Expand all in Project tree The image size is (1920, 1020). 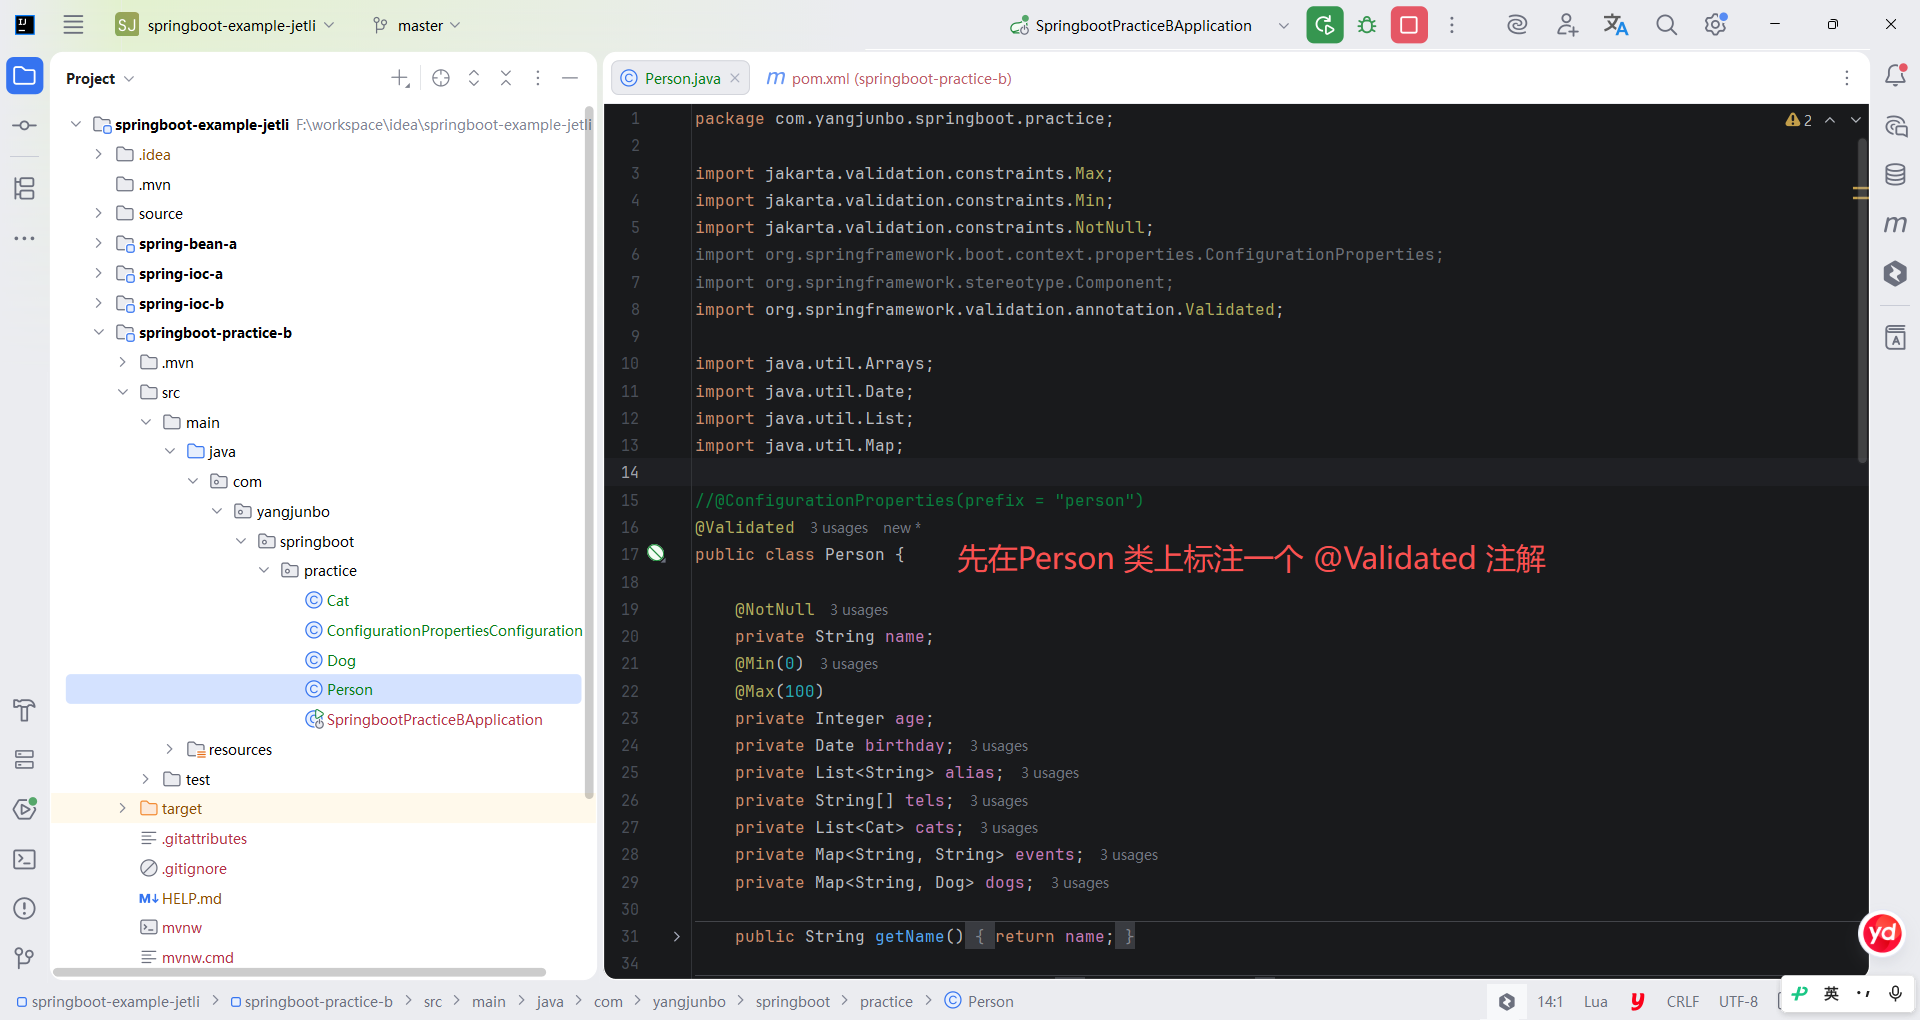[x=474, y=78]
